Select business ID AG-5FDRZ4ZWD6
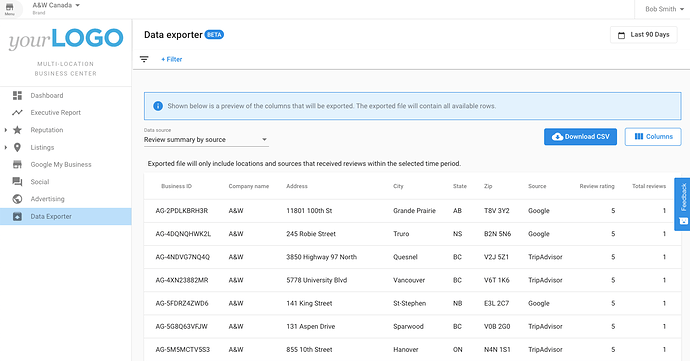 click(182, 303)
